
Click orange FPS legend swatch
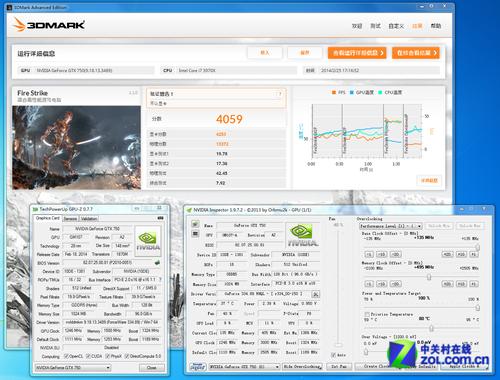(x=334, y=93)
